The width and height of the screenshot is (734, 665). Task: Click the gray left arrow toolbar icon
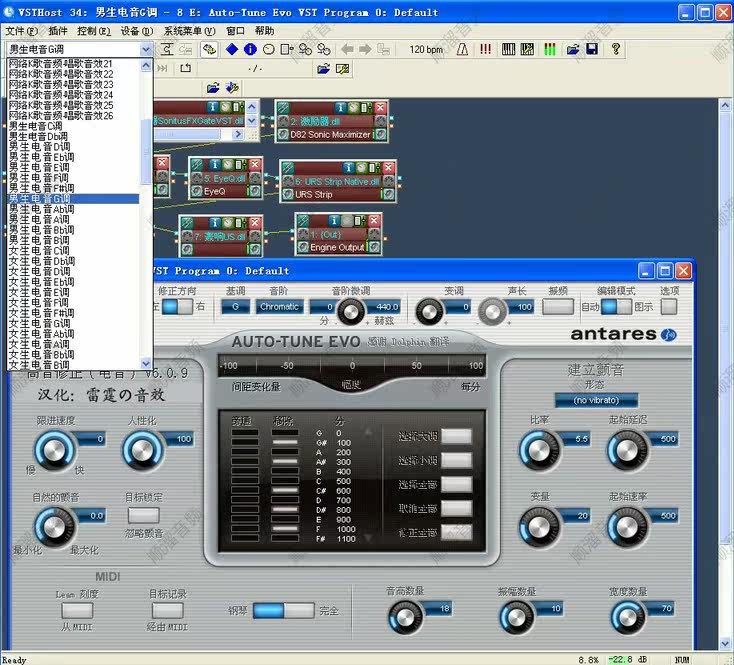pos(347,49)
